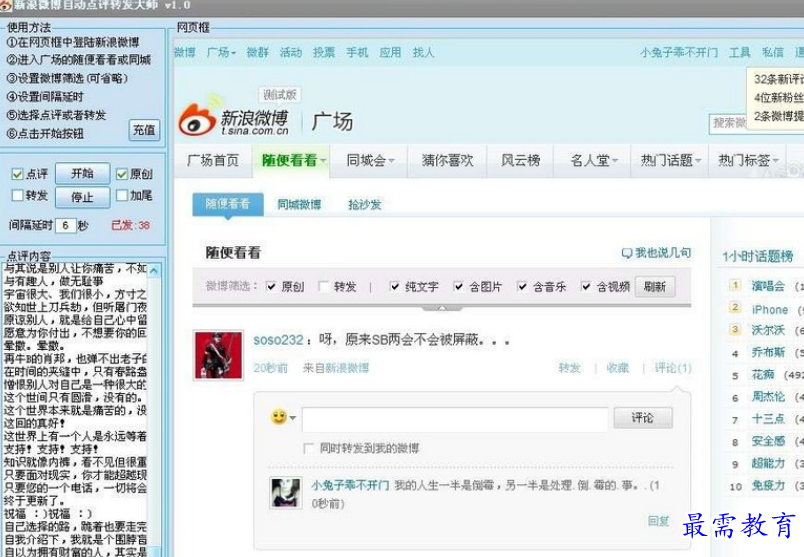Switch to the 抢沙发 sub-tab
The height and width of the screenshot is (557, 804).
coord(365,205)
